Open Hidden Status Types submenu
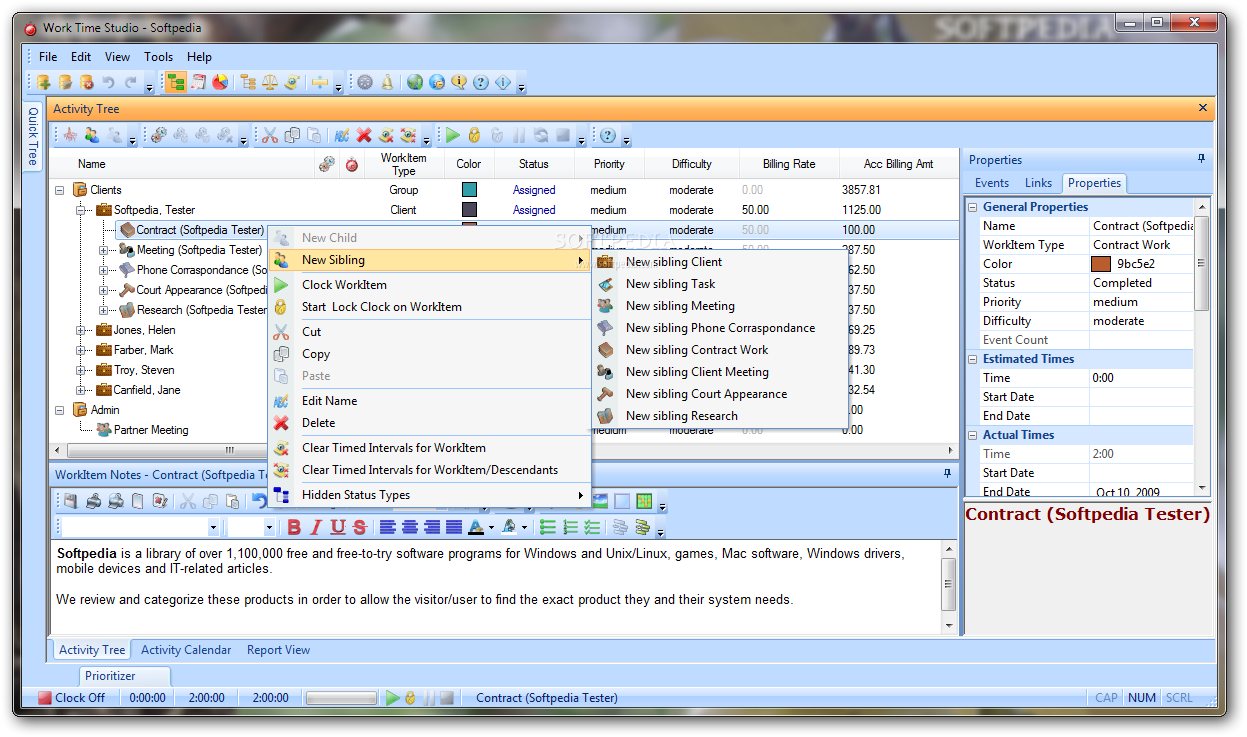Screen dimensions: 1247x737 click(x=430, y=495)
